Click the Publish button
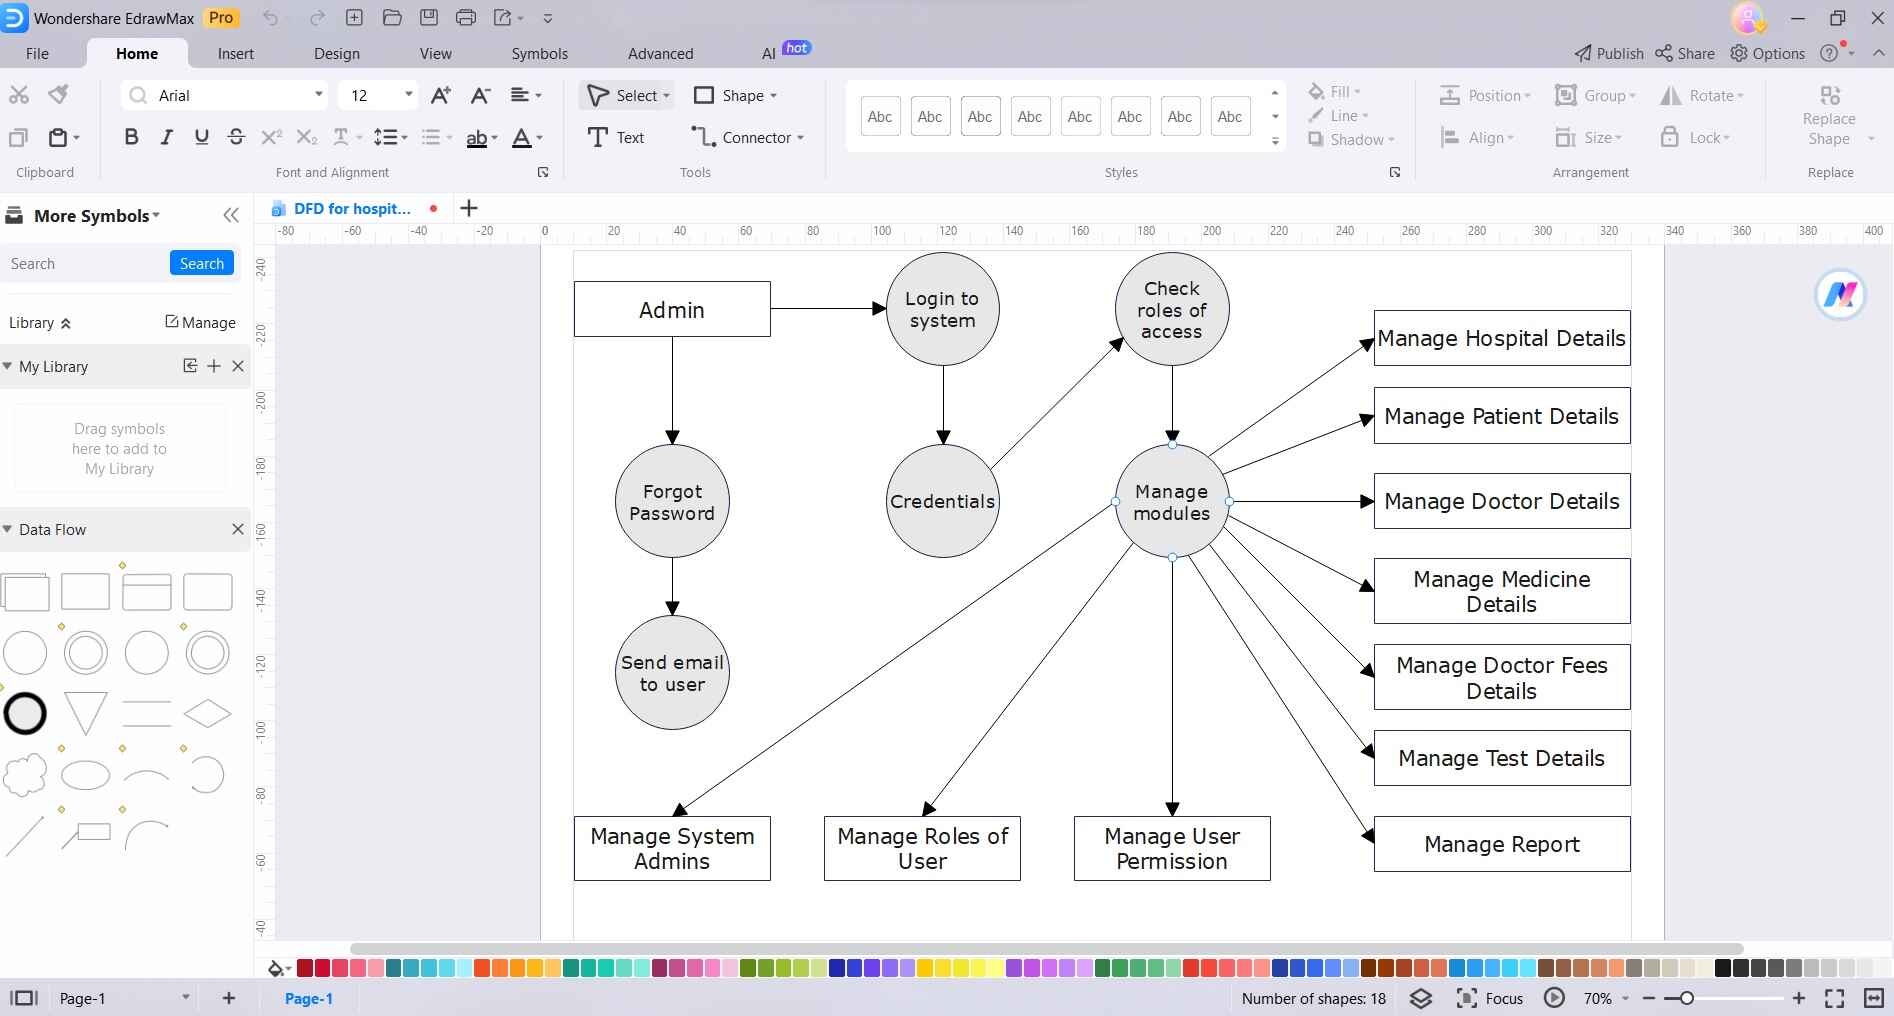The width and height of the screenshot is (1894, 1016). point(1607,53)
